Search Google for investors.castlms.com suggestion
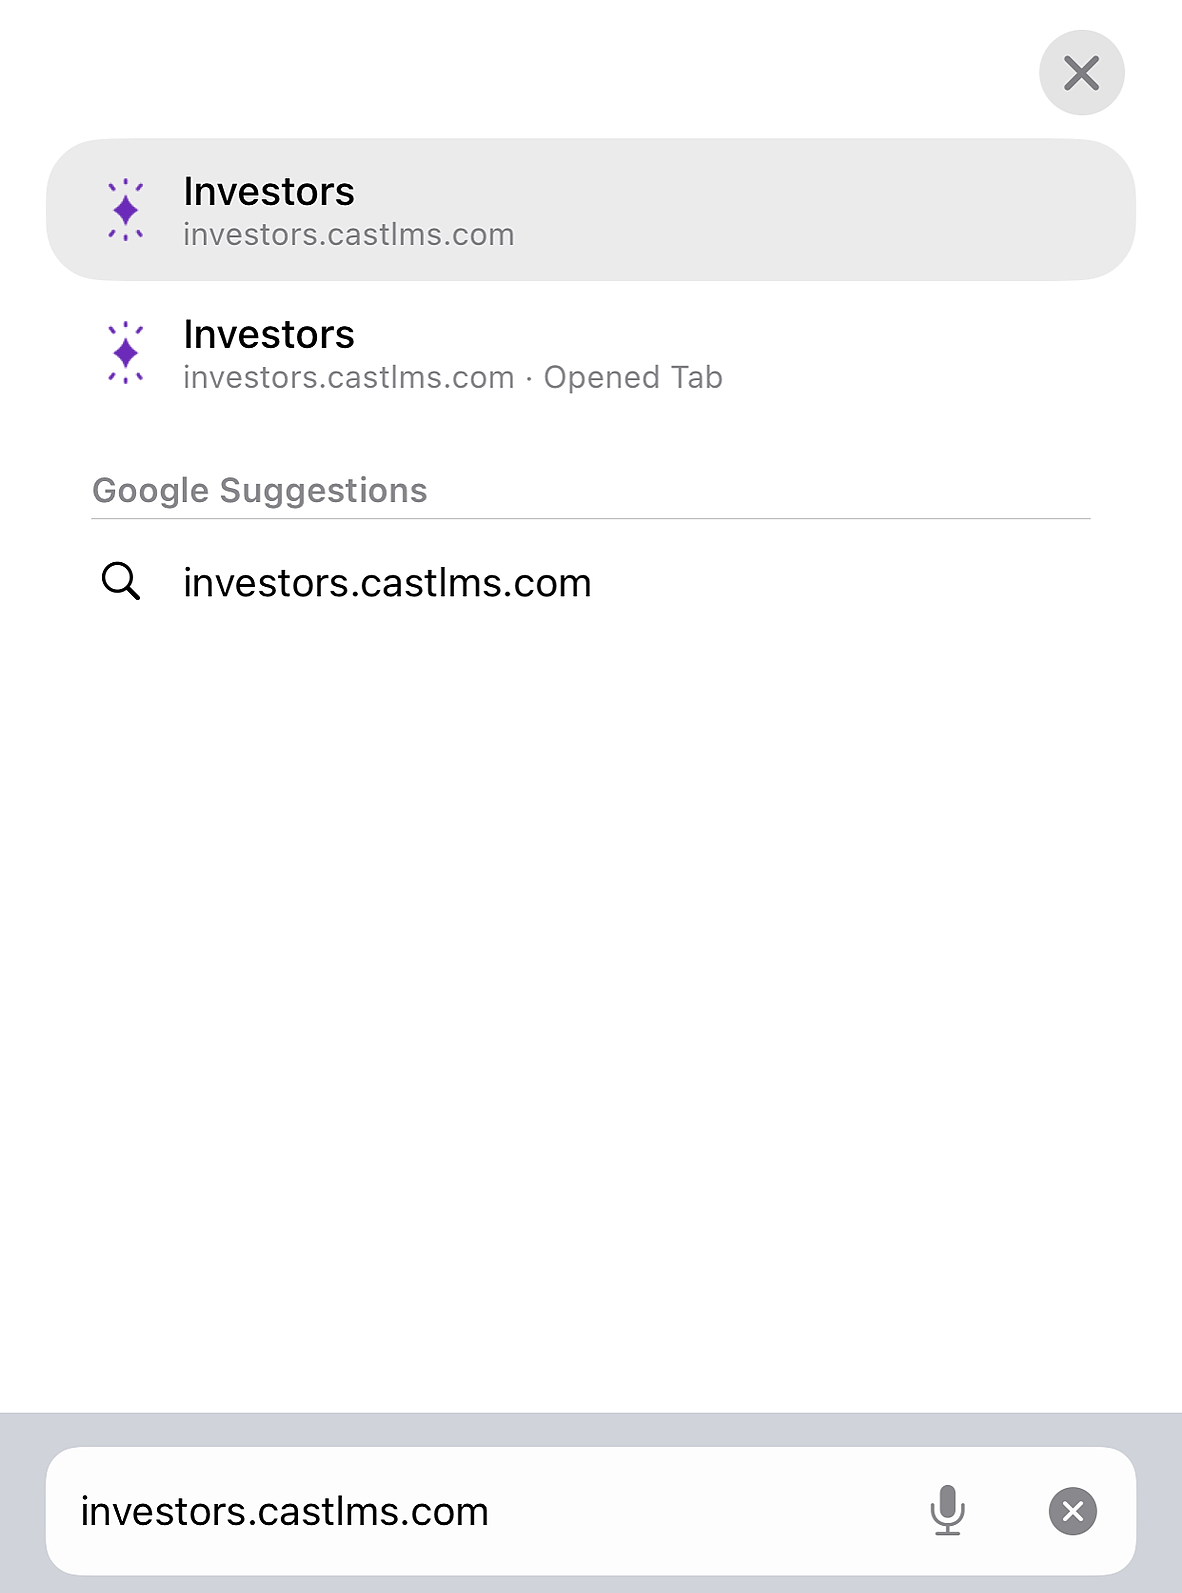 click(387, 583)
